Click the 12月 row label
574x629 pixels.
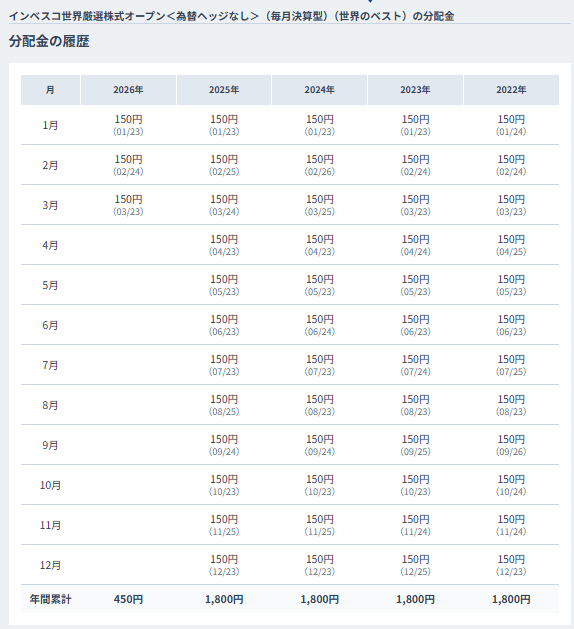pyautogui.click(x=50, y=565)
